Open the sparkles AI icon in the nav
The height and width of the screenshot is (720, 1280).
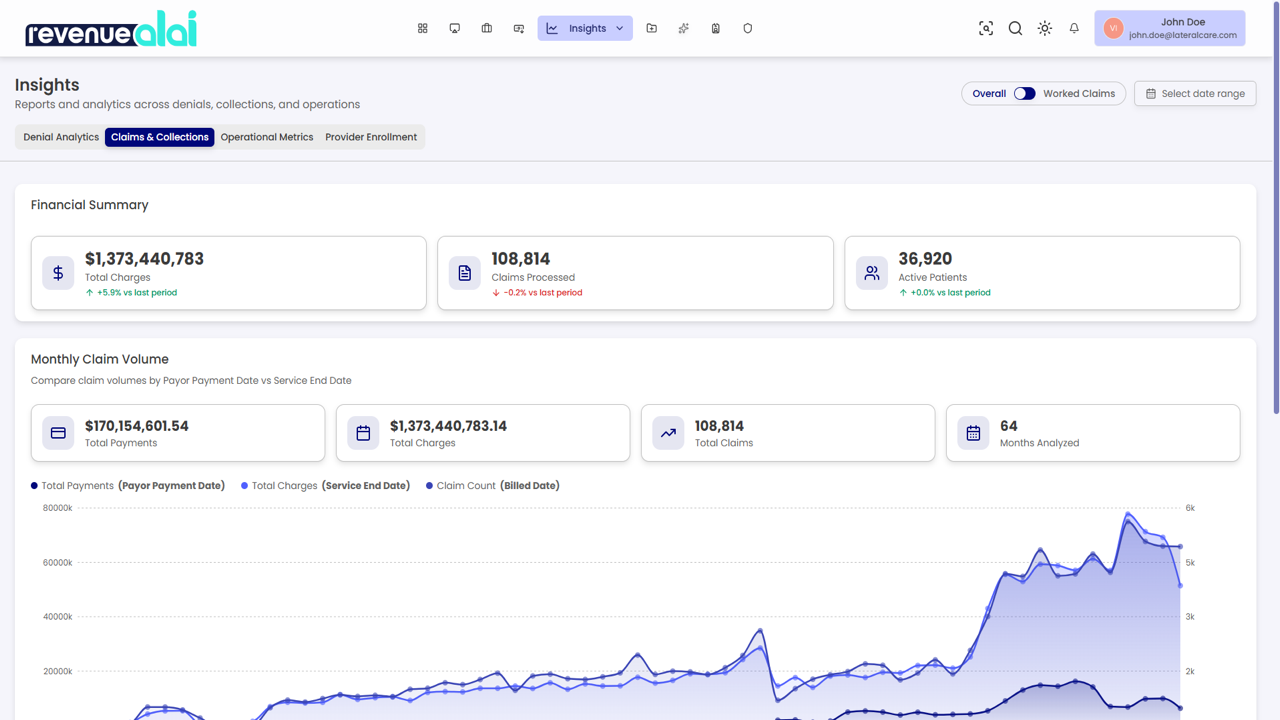[683, 28]
